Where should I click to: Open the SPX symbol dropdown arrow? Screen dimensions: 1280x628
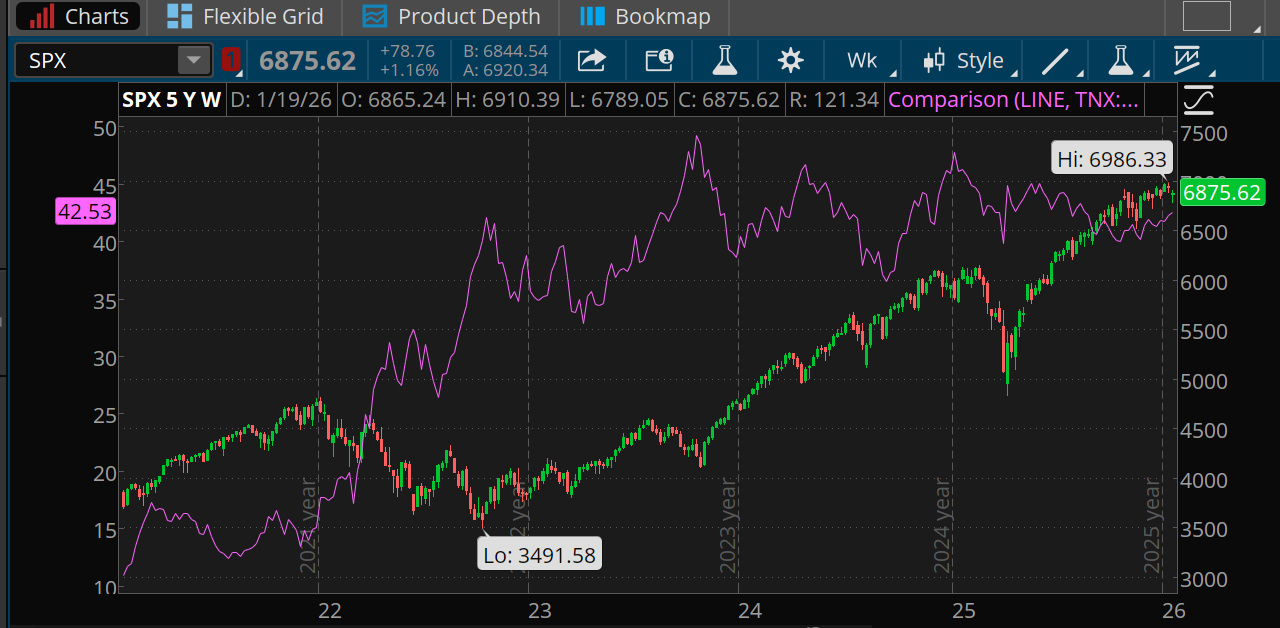(x=194, y=60)
